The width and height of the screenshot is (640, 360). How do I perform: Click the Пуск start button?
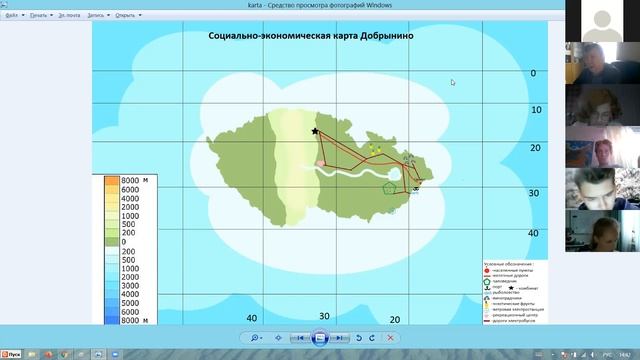point(11,354)
